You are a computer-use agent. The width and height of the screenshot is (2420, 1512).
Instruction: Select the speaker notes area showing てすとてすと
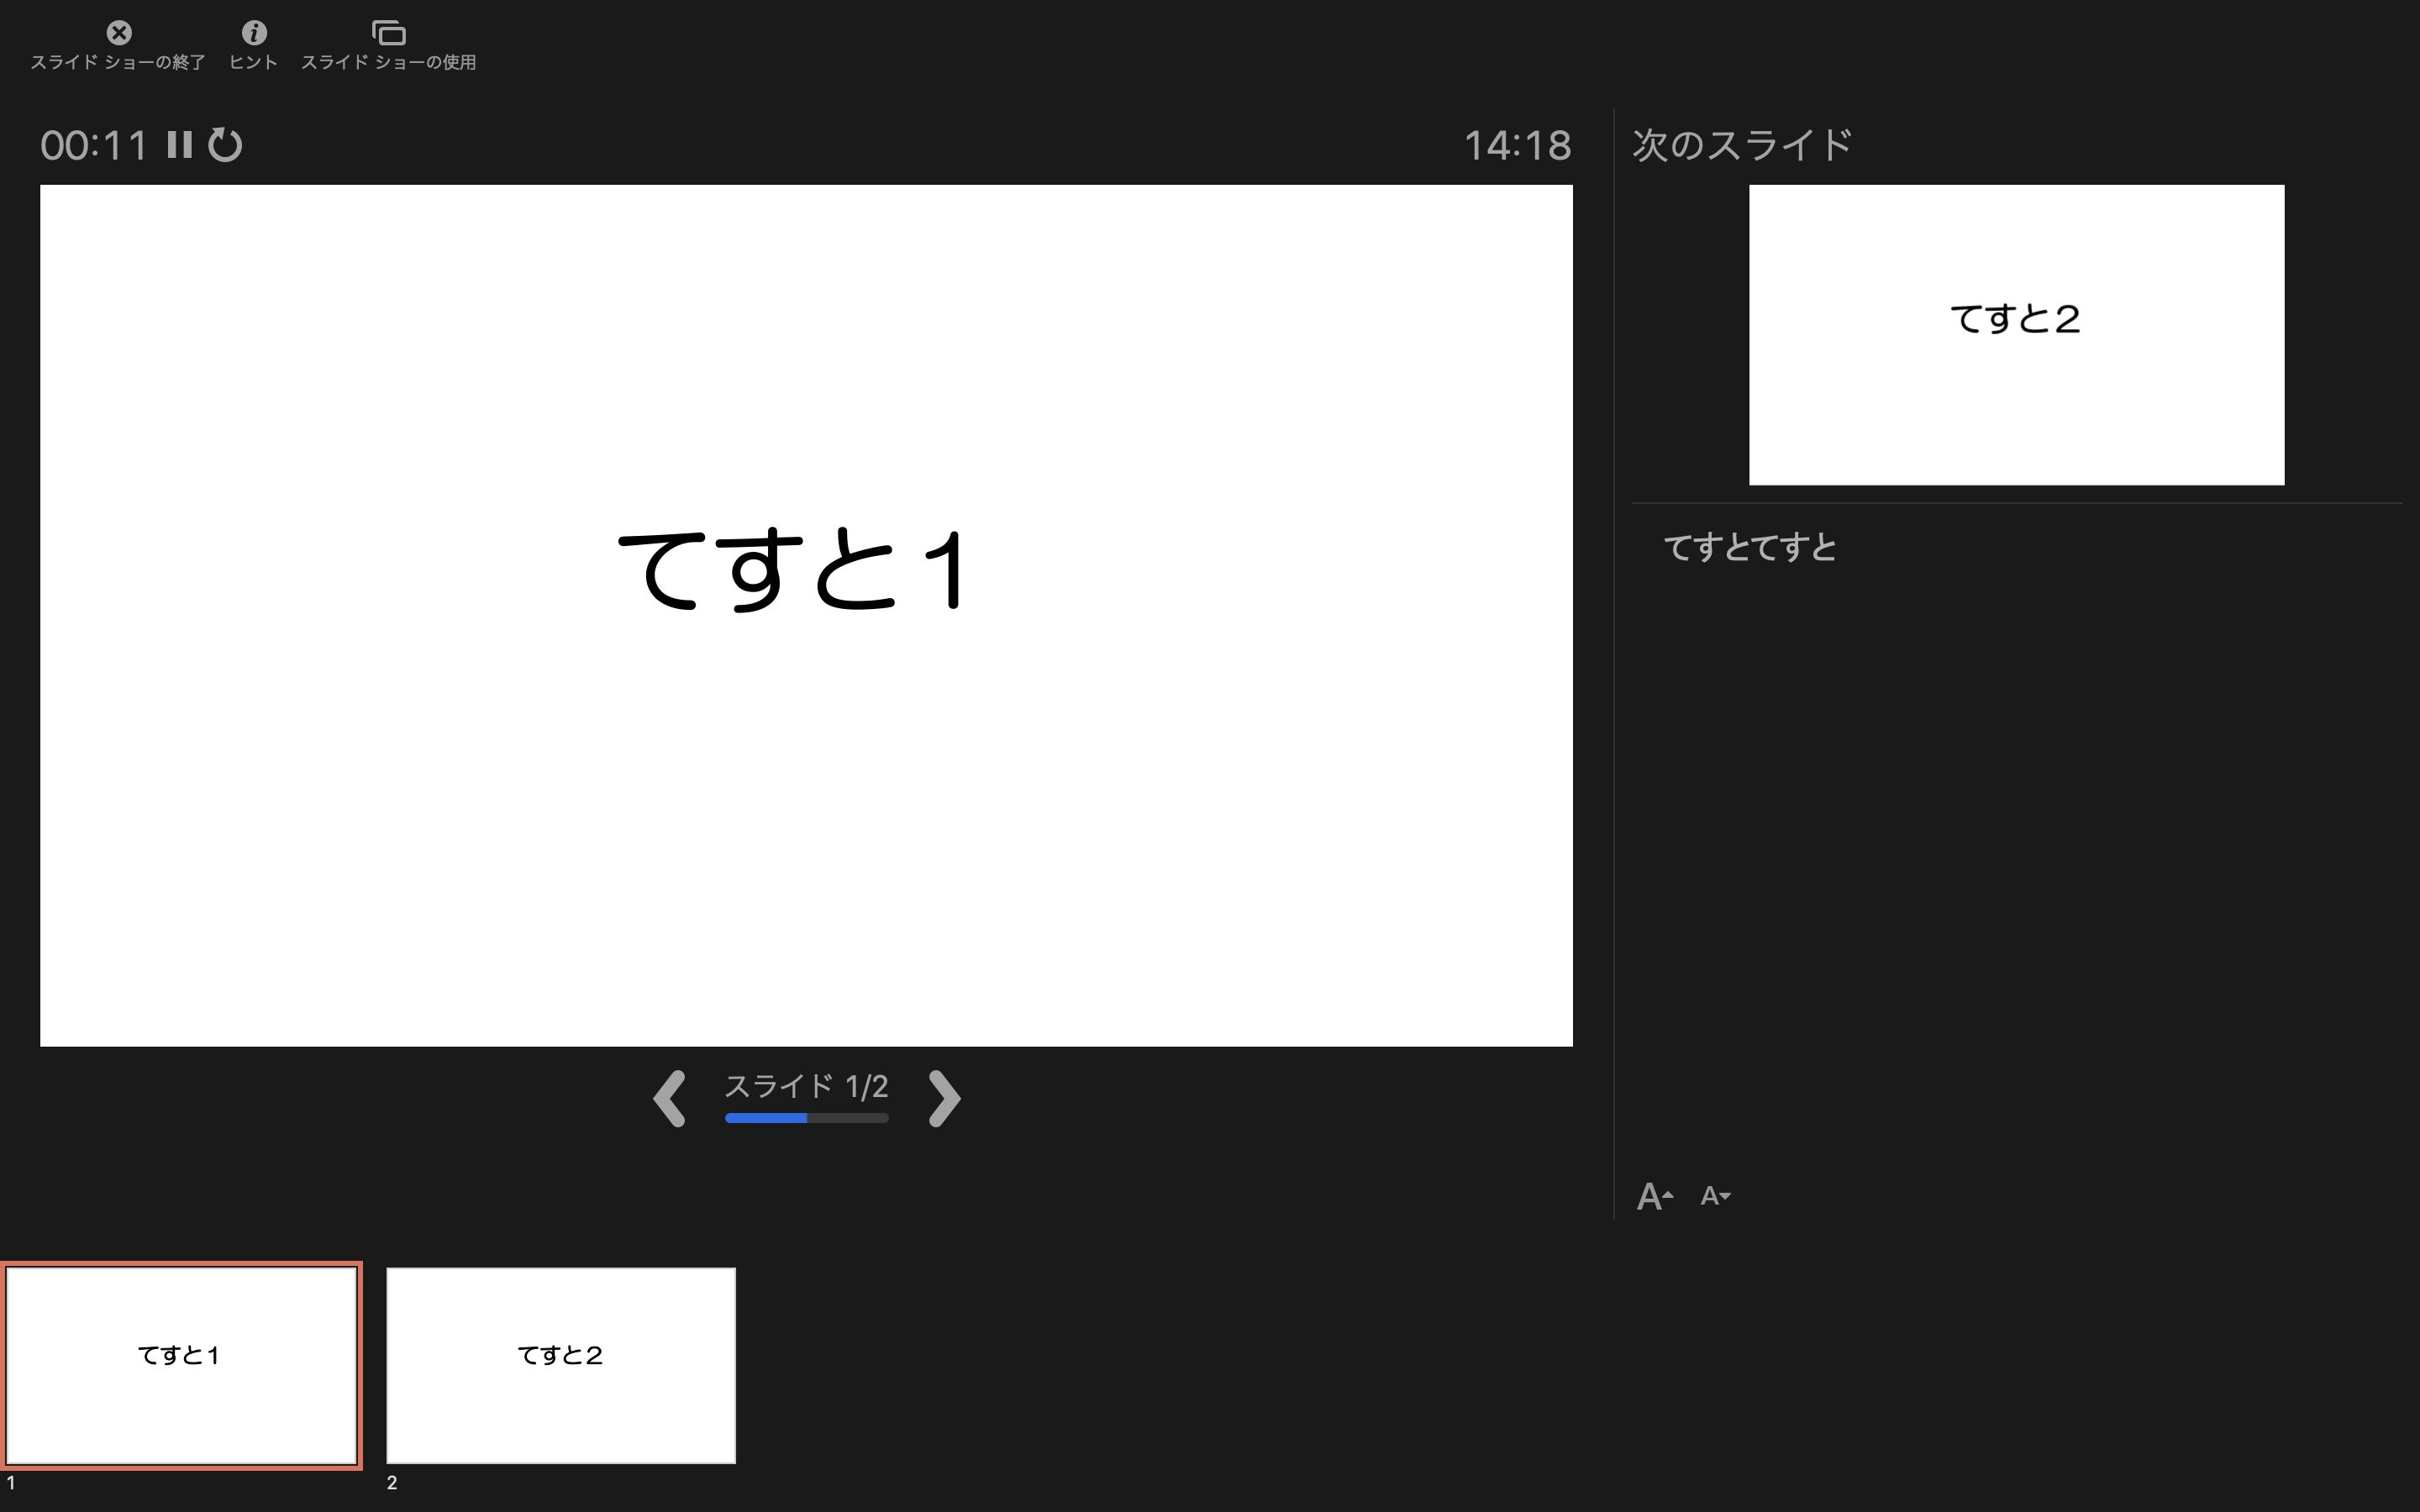[x=1750, y=546]
